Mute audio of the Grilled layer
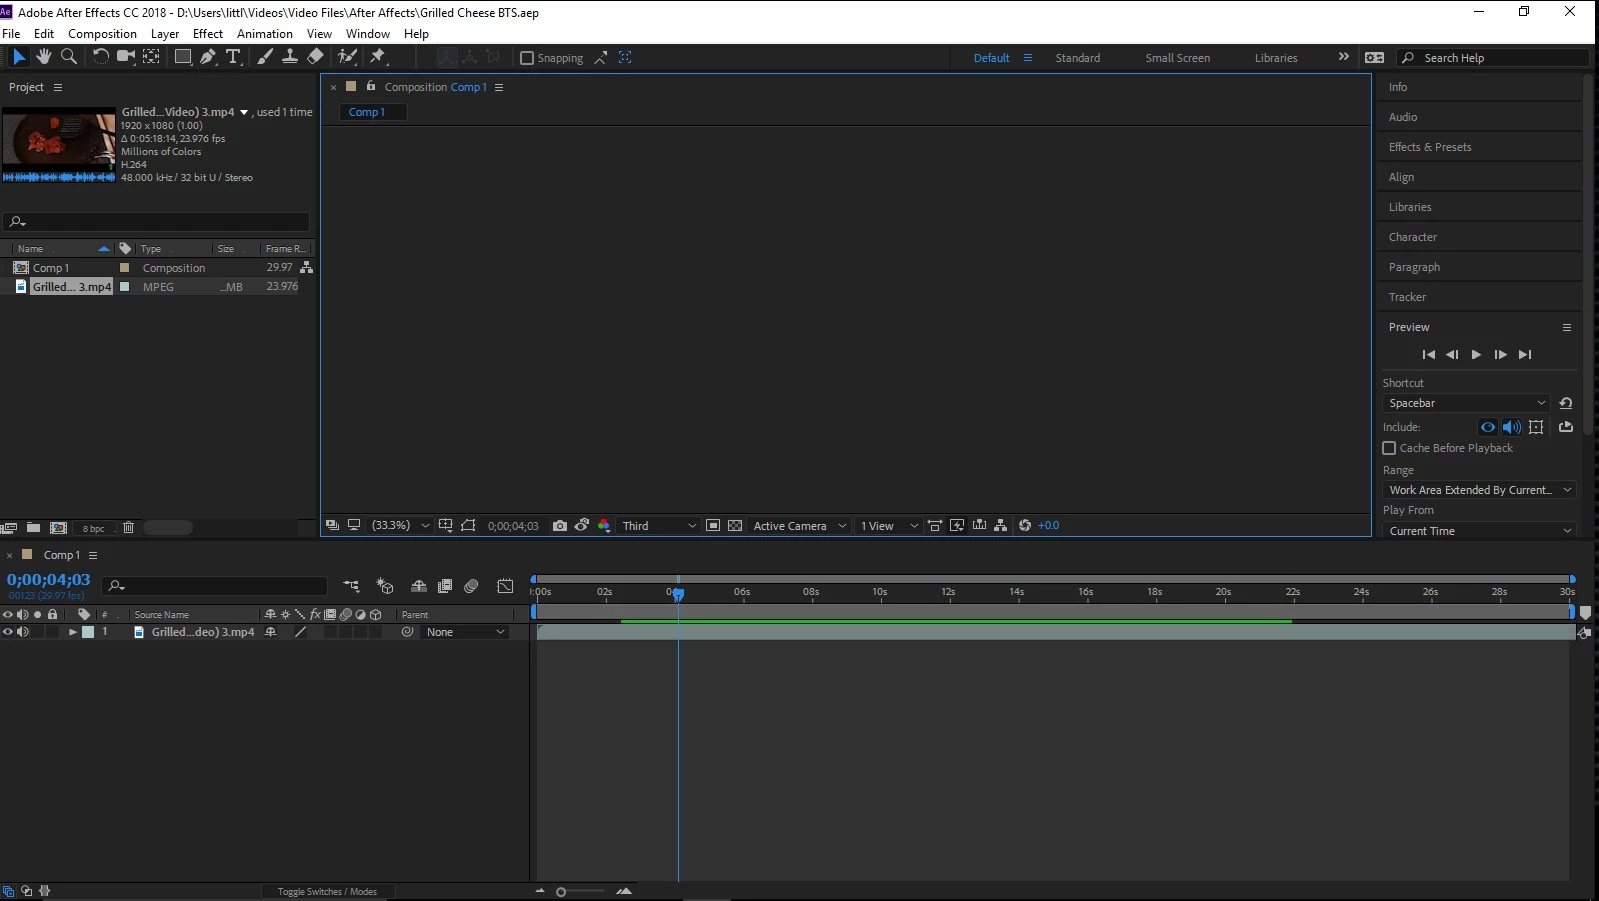The height and width of the screenshot is (901, 1599). pos(23,632)
